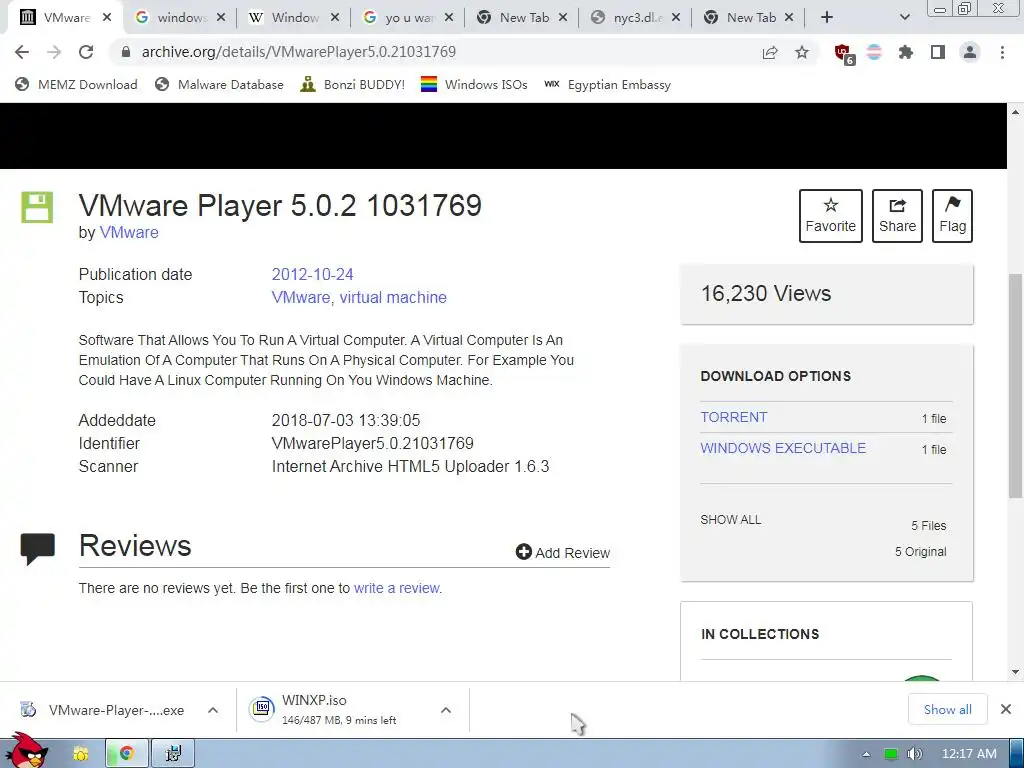This screenshot has width=1024, height=768.
Task: Open the share page icon in address bar
Action: click(770, 52)
